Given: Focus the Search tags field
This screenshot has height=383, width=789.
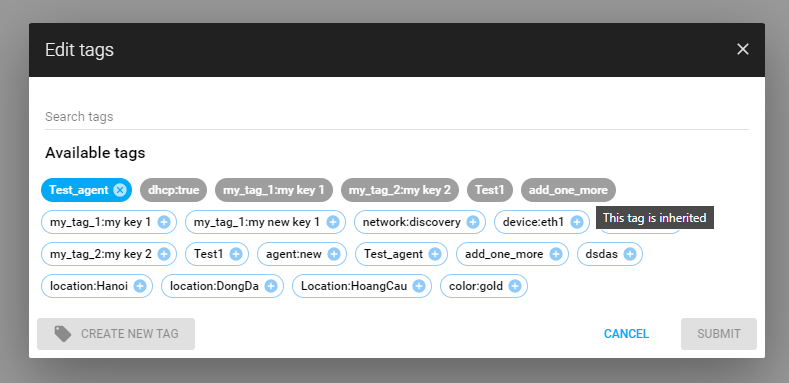Looking at the screenshot, I should coord(397,117).
